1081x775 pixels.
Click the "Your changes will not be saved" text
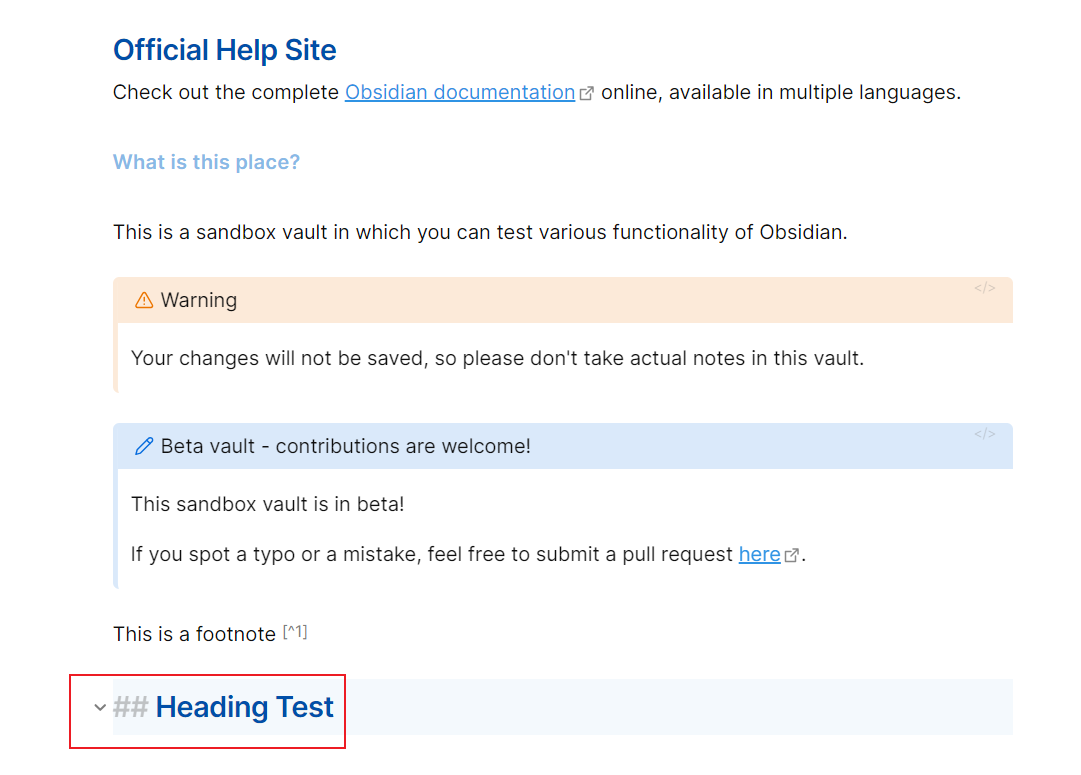click(x=497, y=359)
